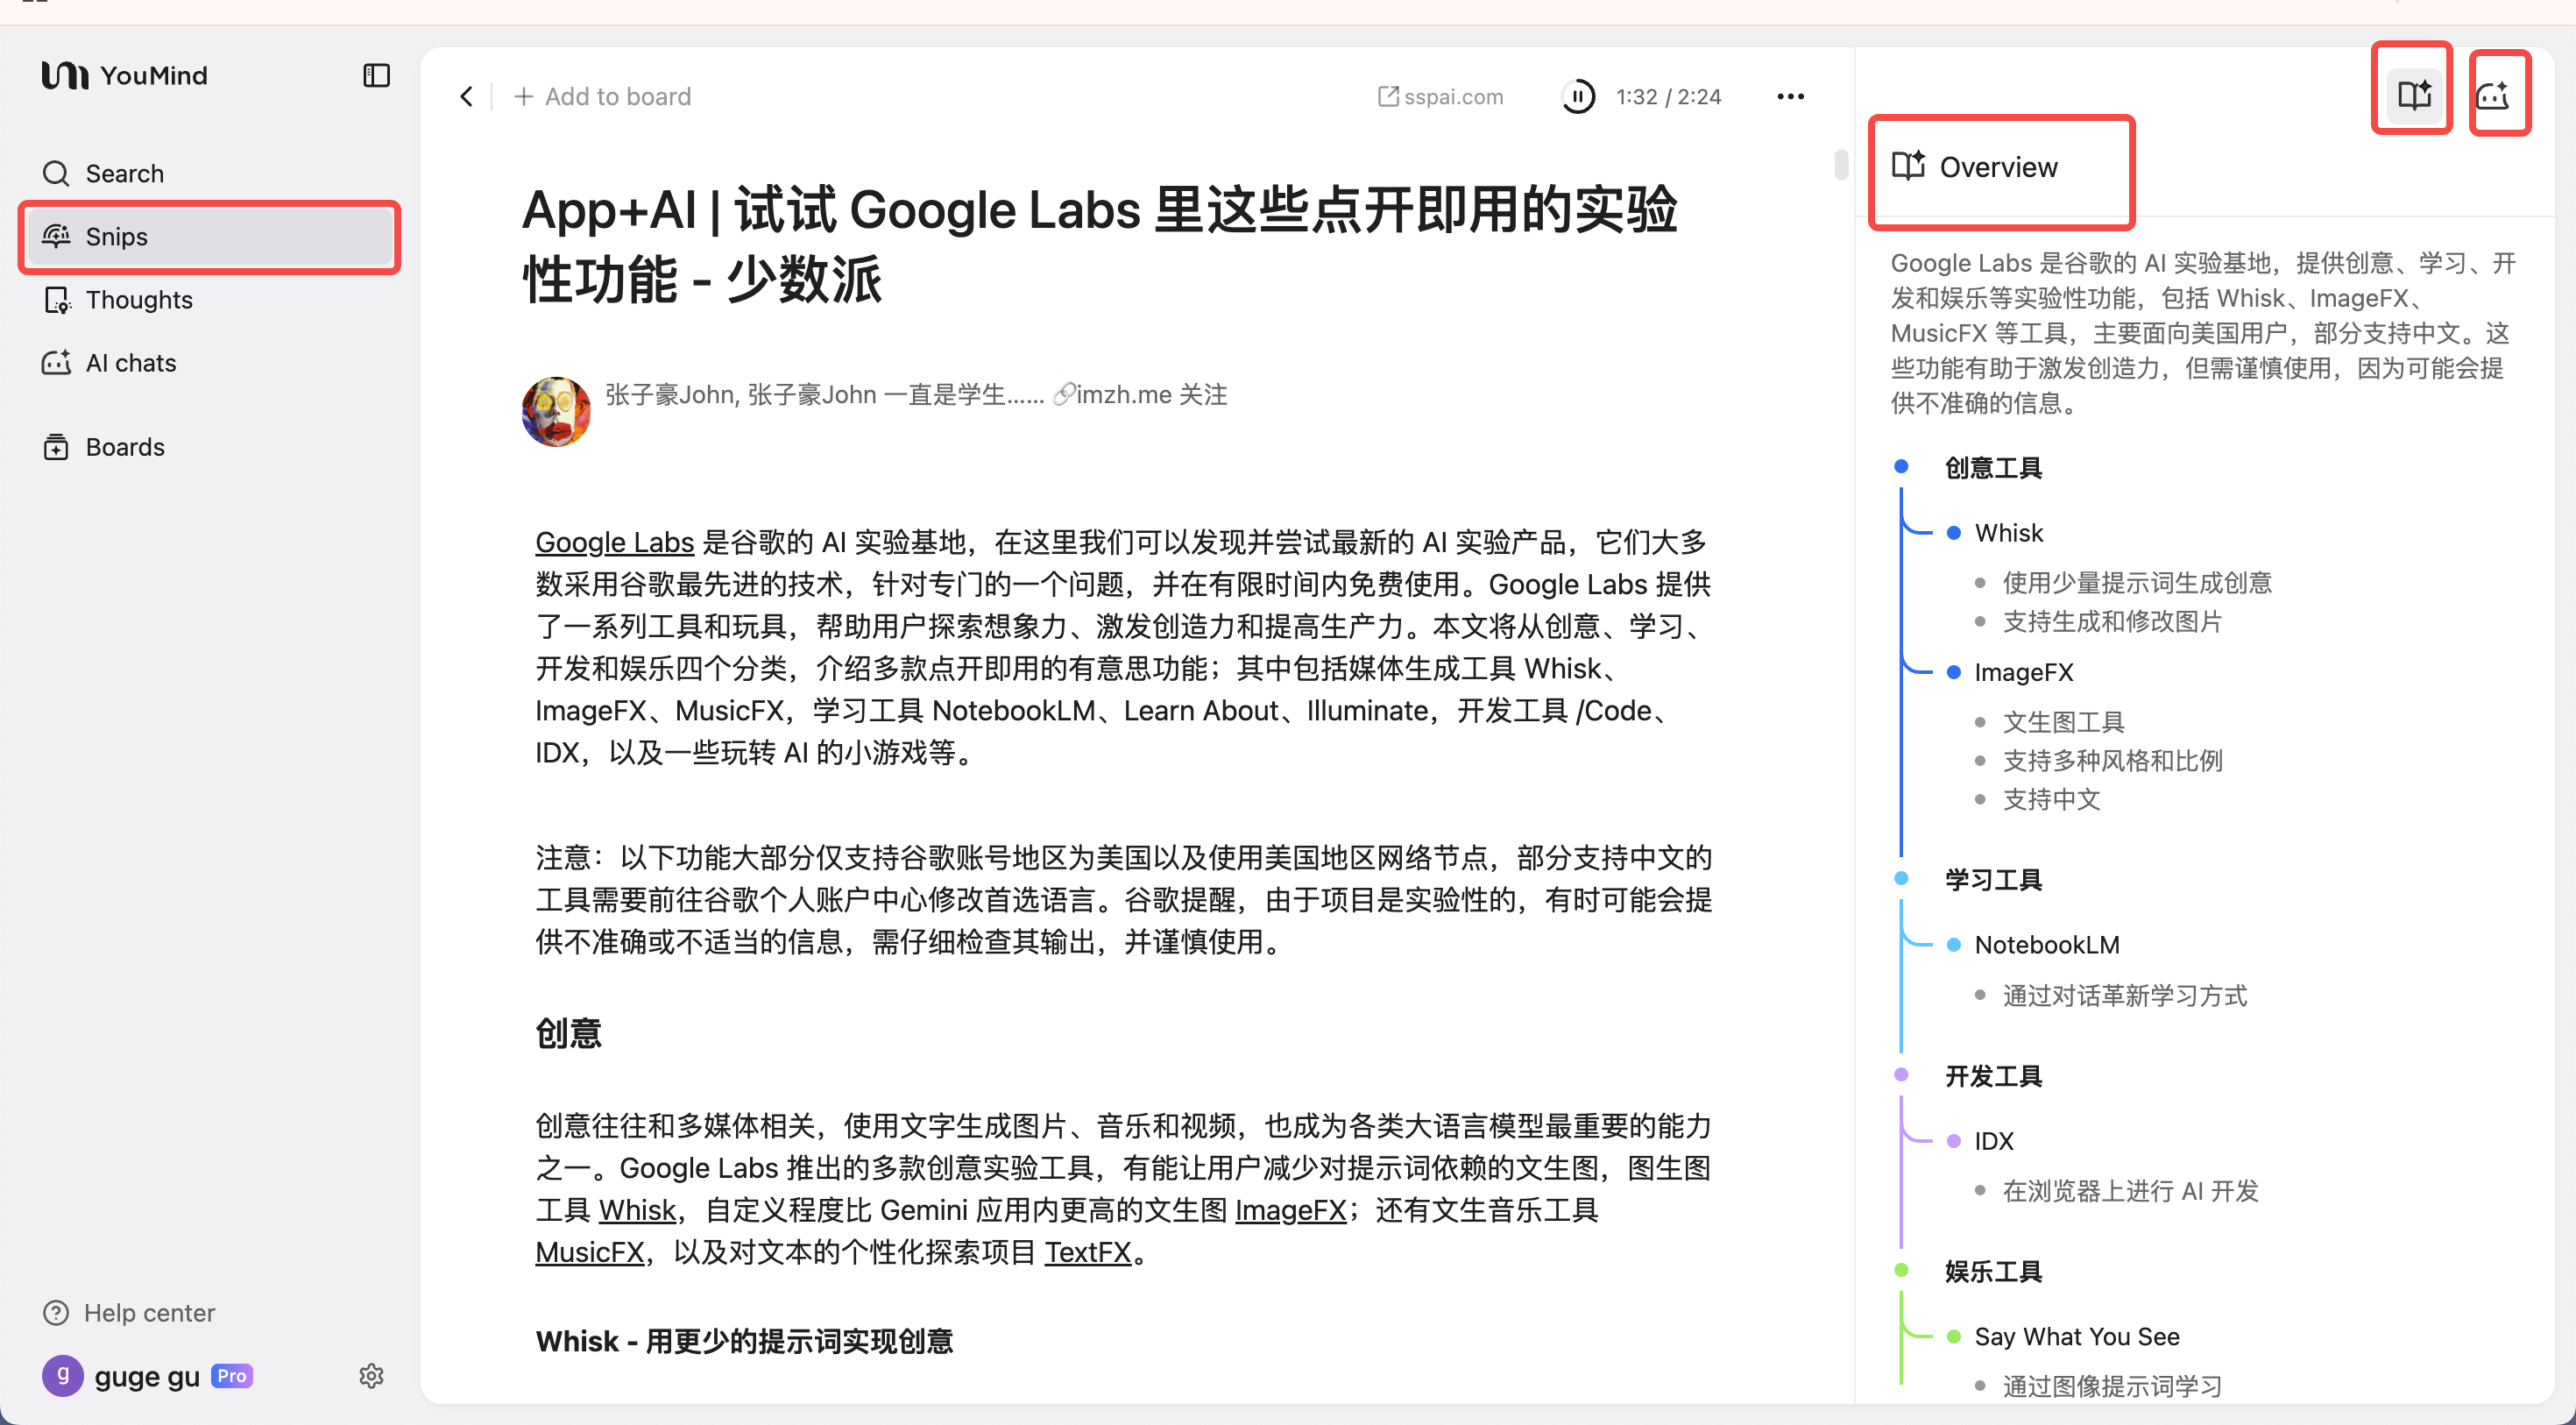Open the AI chat panel icon at top right
The image size is (2576, 1425).
point(2493,95)
